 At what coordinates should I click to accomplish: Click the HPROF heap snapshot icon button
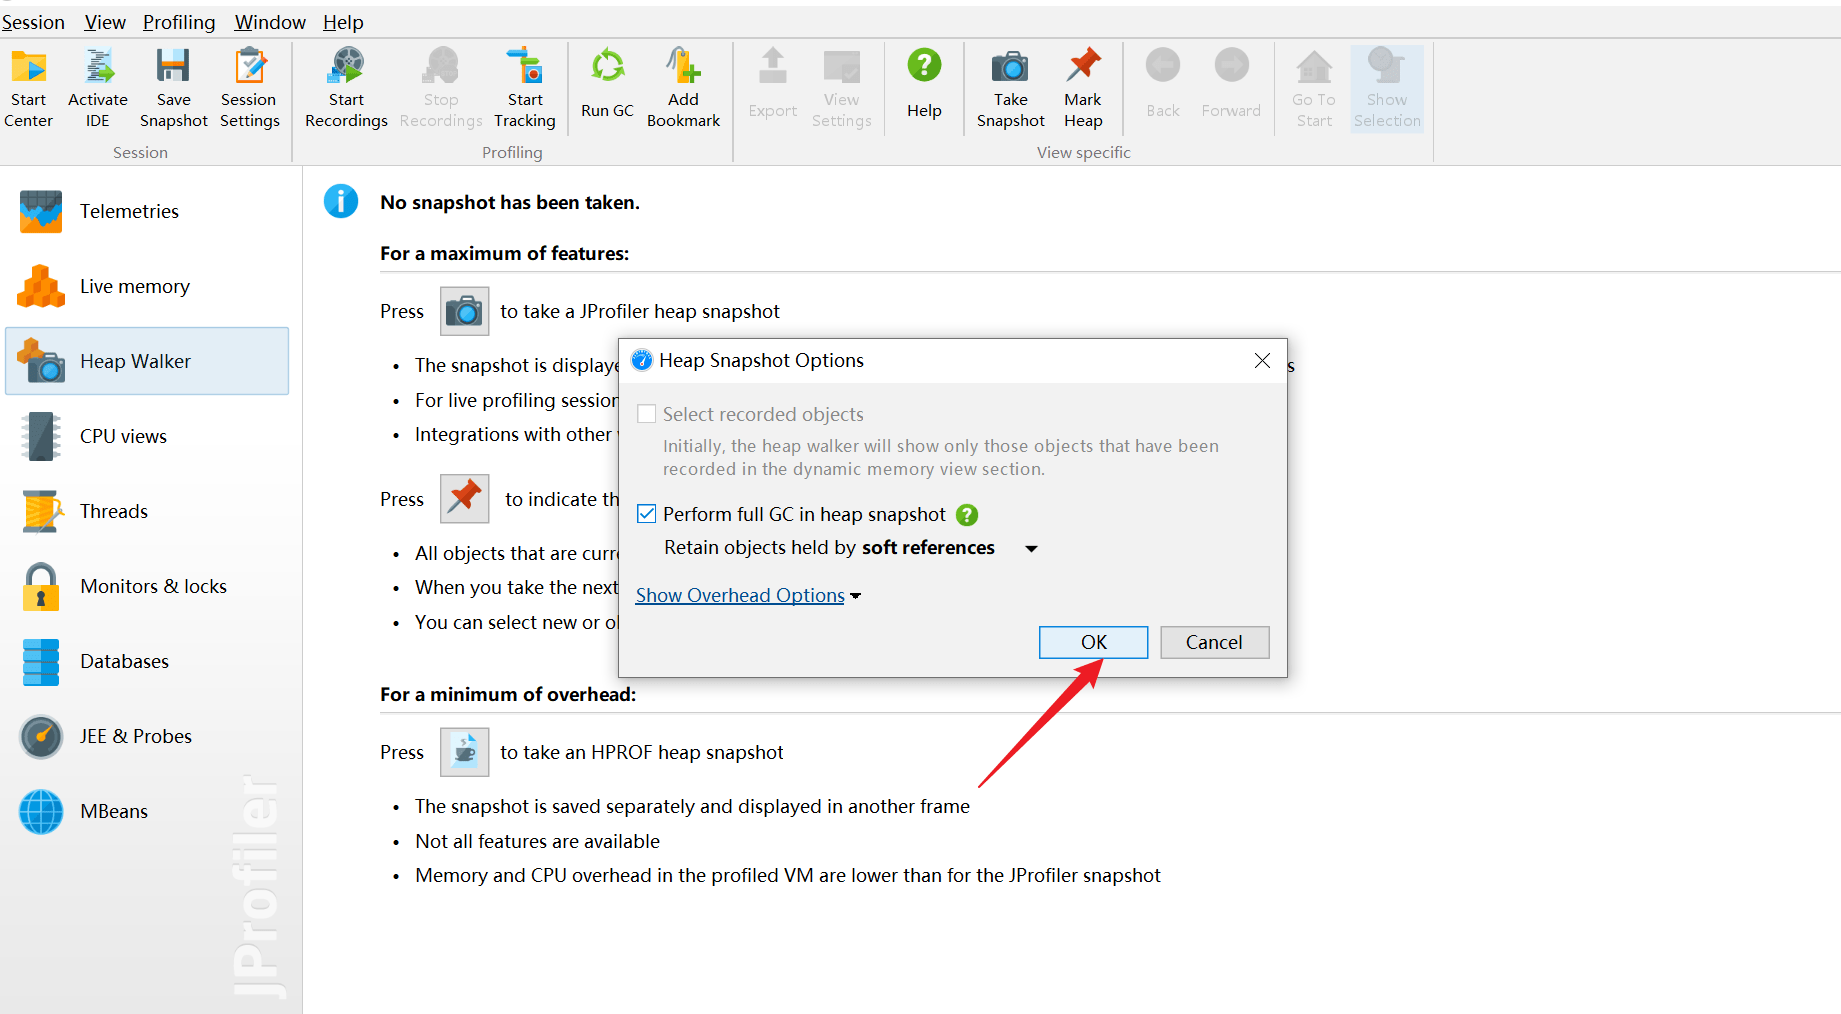click(465, 752)
